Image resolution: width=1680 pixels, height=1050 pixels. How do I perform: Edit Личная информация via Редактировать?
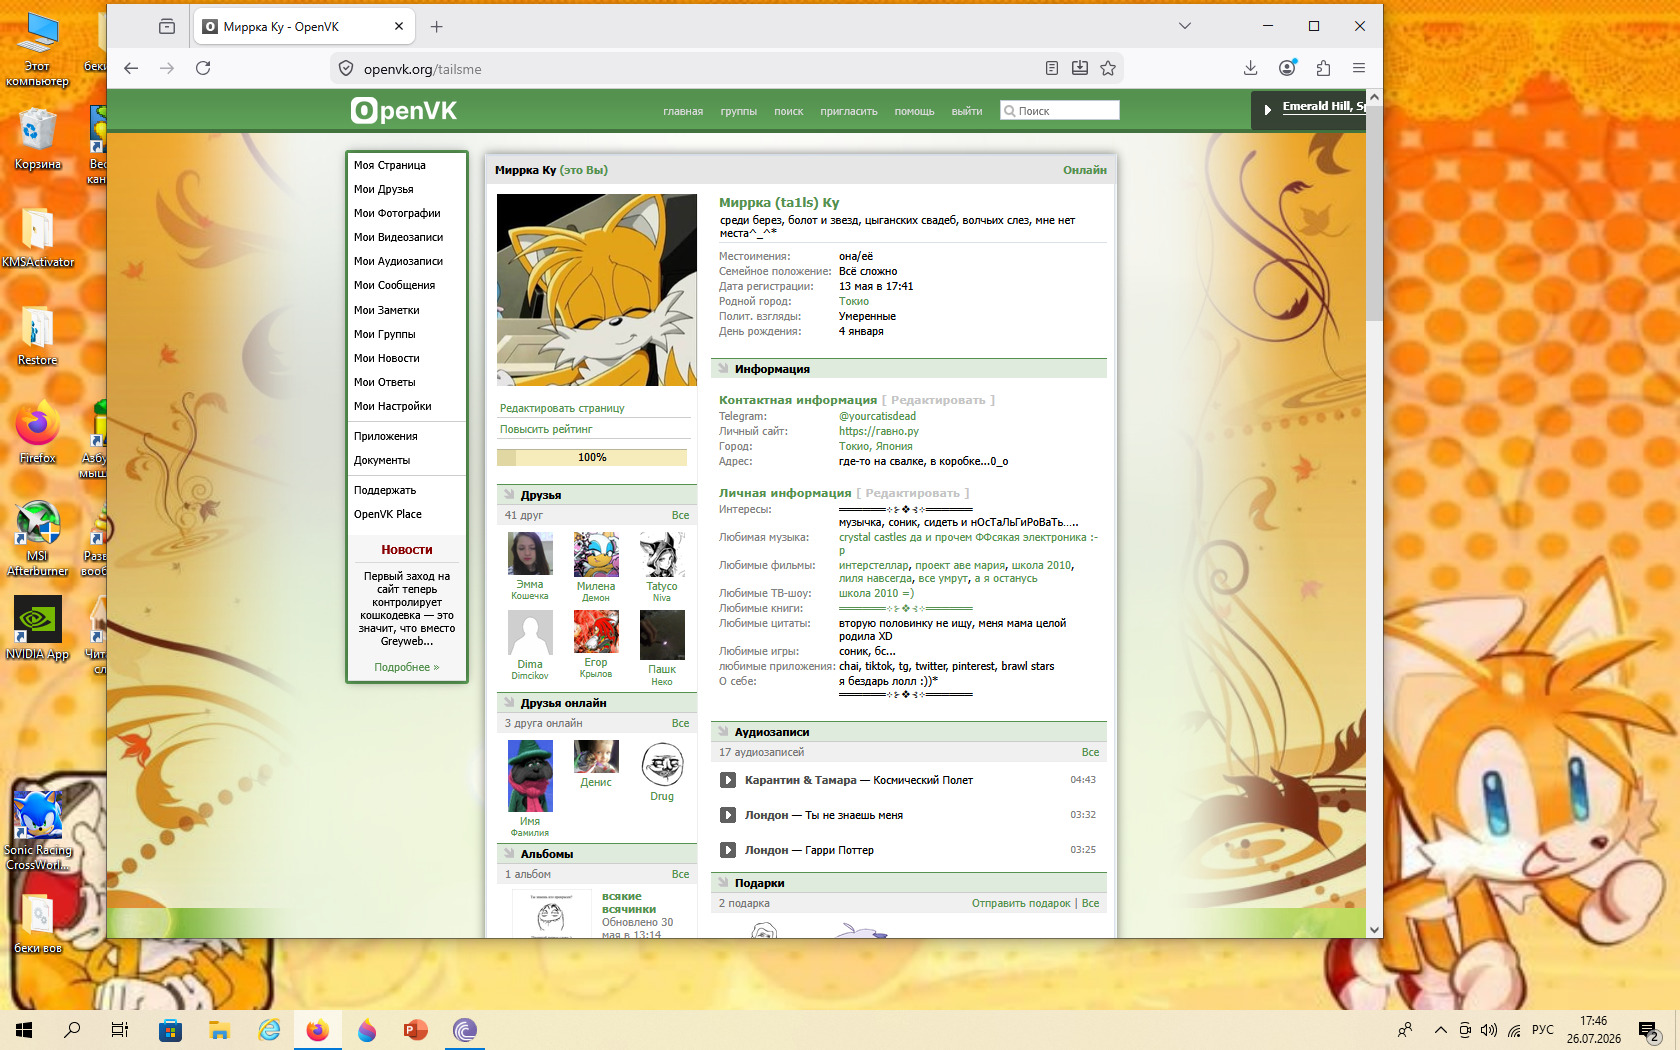click(912, 493)
